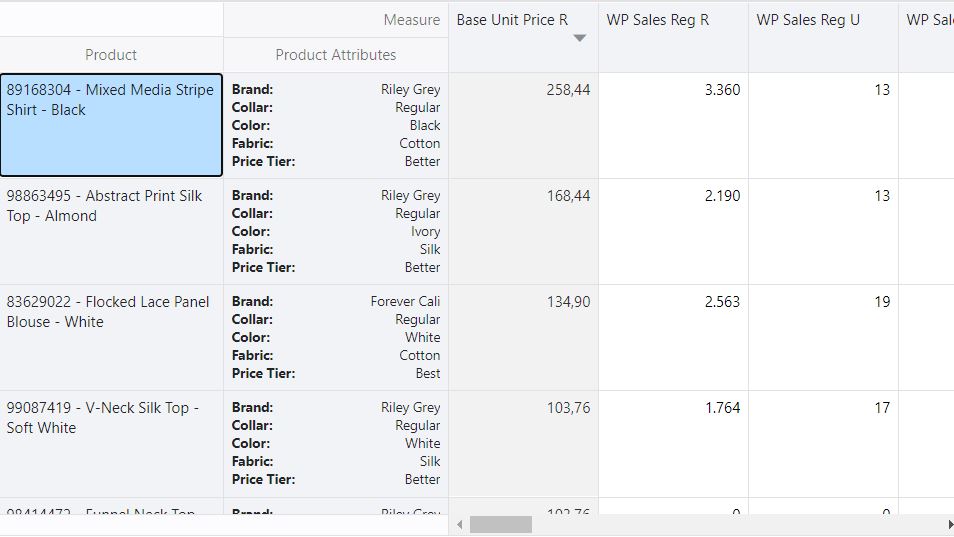
Task: Click the Product column header
Action: tap(111, 55)
